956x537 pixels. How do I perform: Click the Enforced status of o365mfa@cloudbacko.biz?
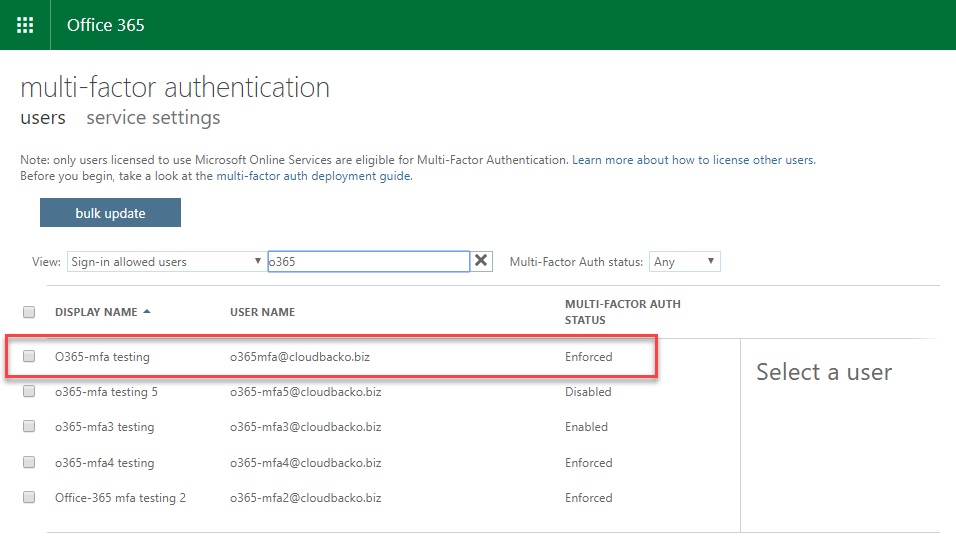[x=588, y=357]
